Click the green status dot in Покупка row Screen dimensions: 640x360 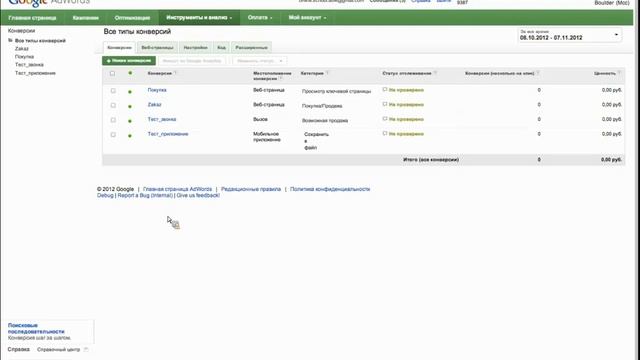click(x=130, y=92)
